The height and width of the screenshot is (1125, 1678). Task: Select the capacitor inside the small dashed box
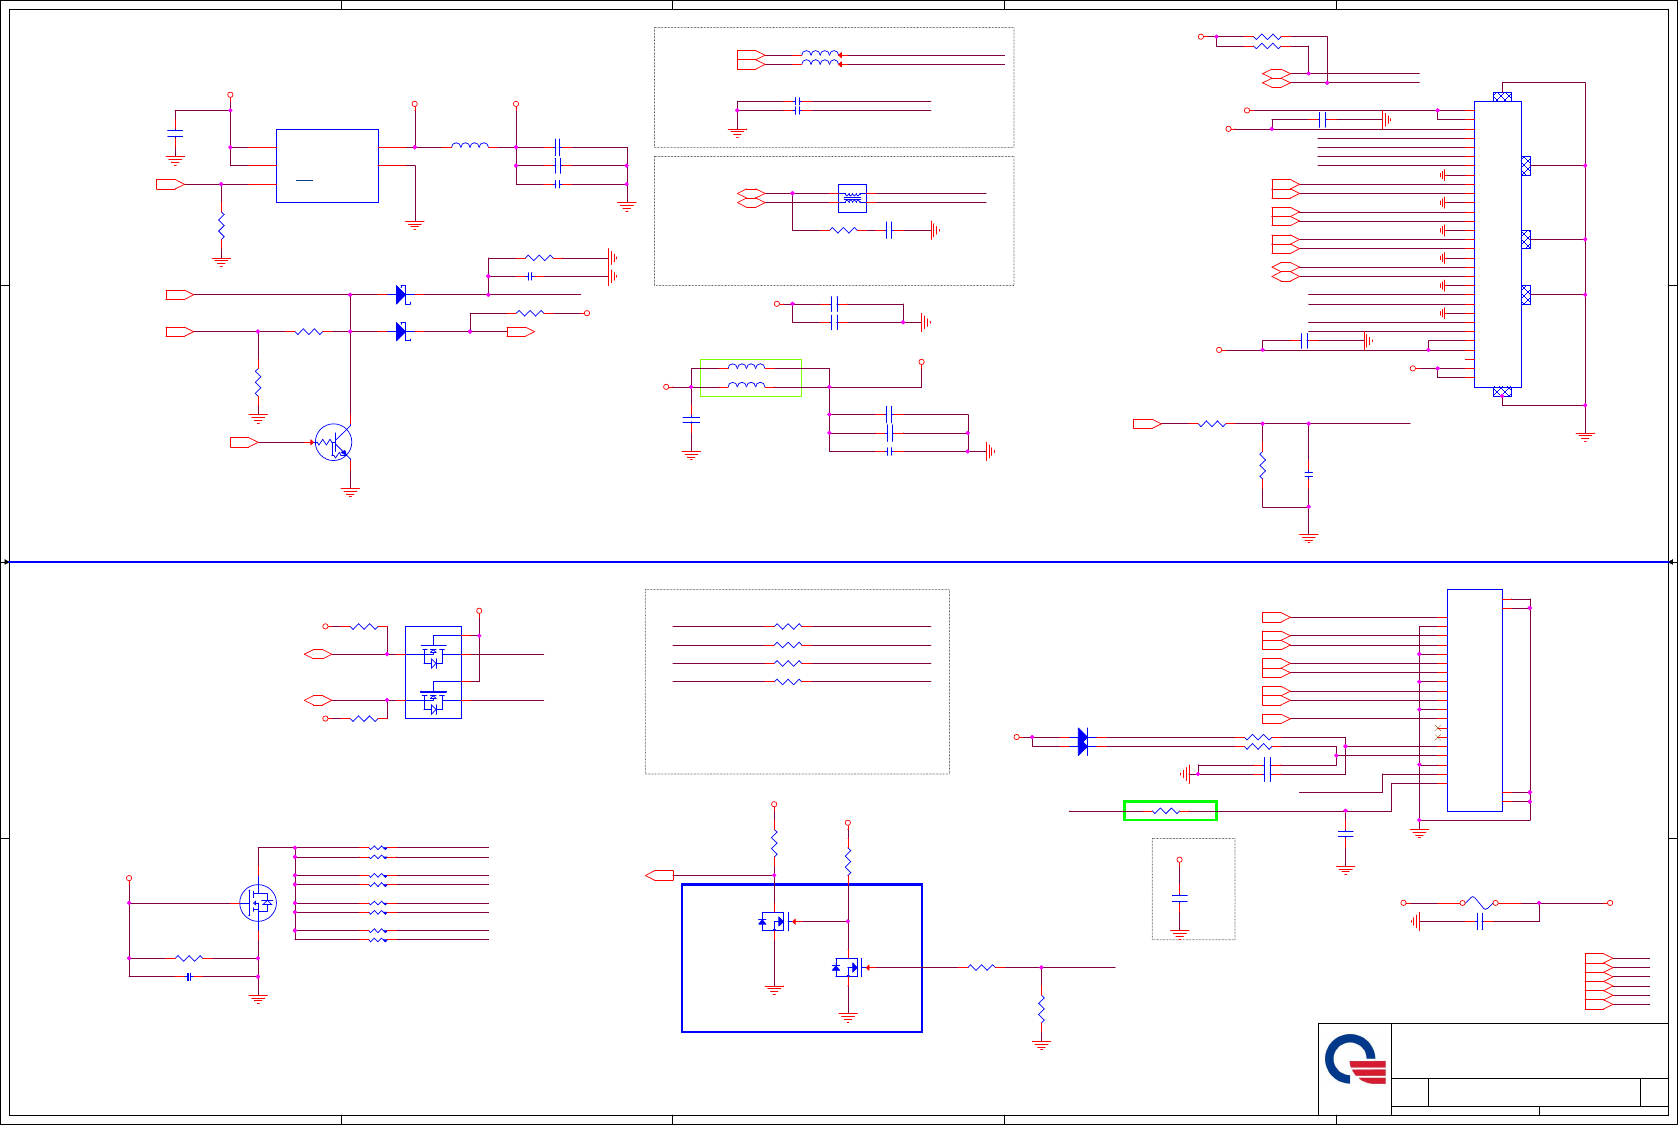click(1180, 898)
